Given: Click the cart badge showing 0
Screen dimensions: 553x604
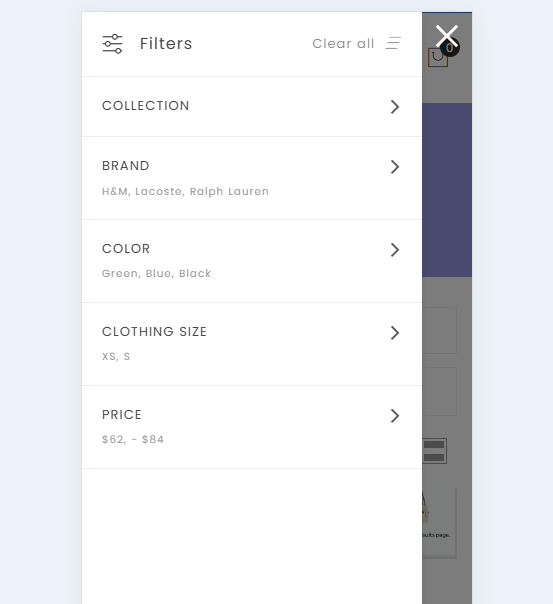Looking at the screenshot, I should point(449,48).
